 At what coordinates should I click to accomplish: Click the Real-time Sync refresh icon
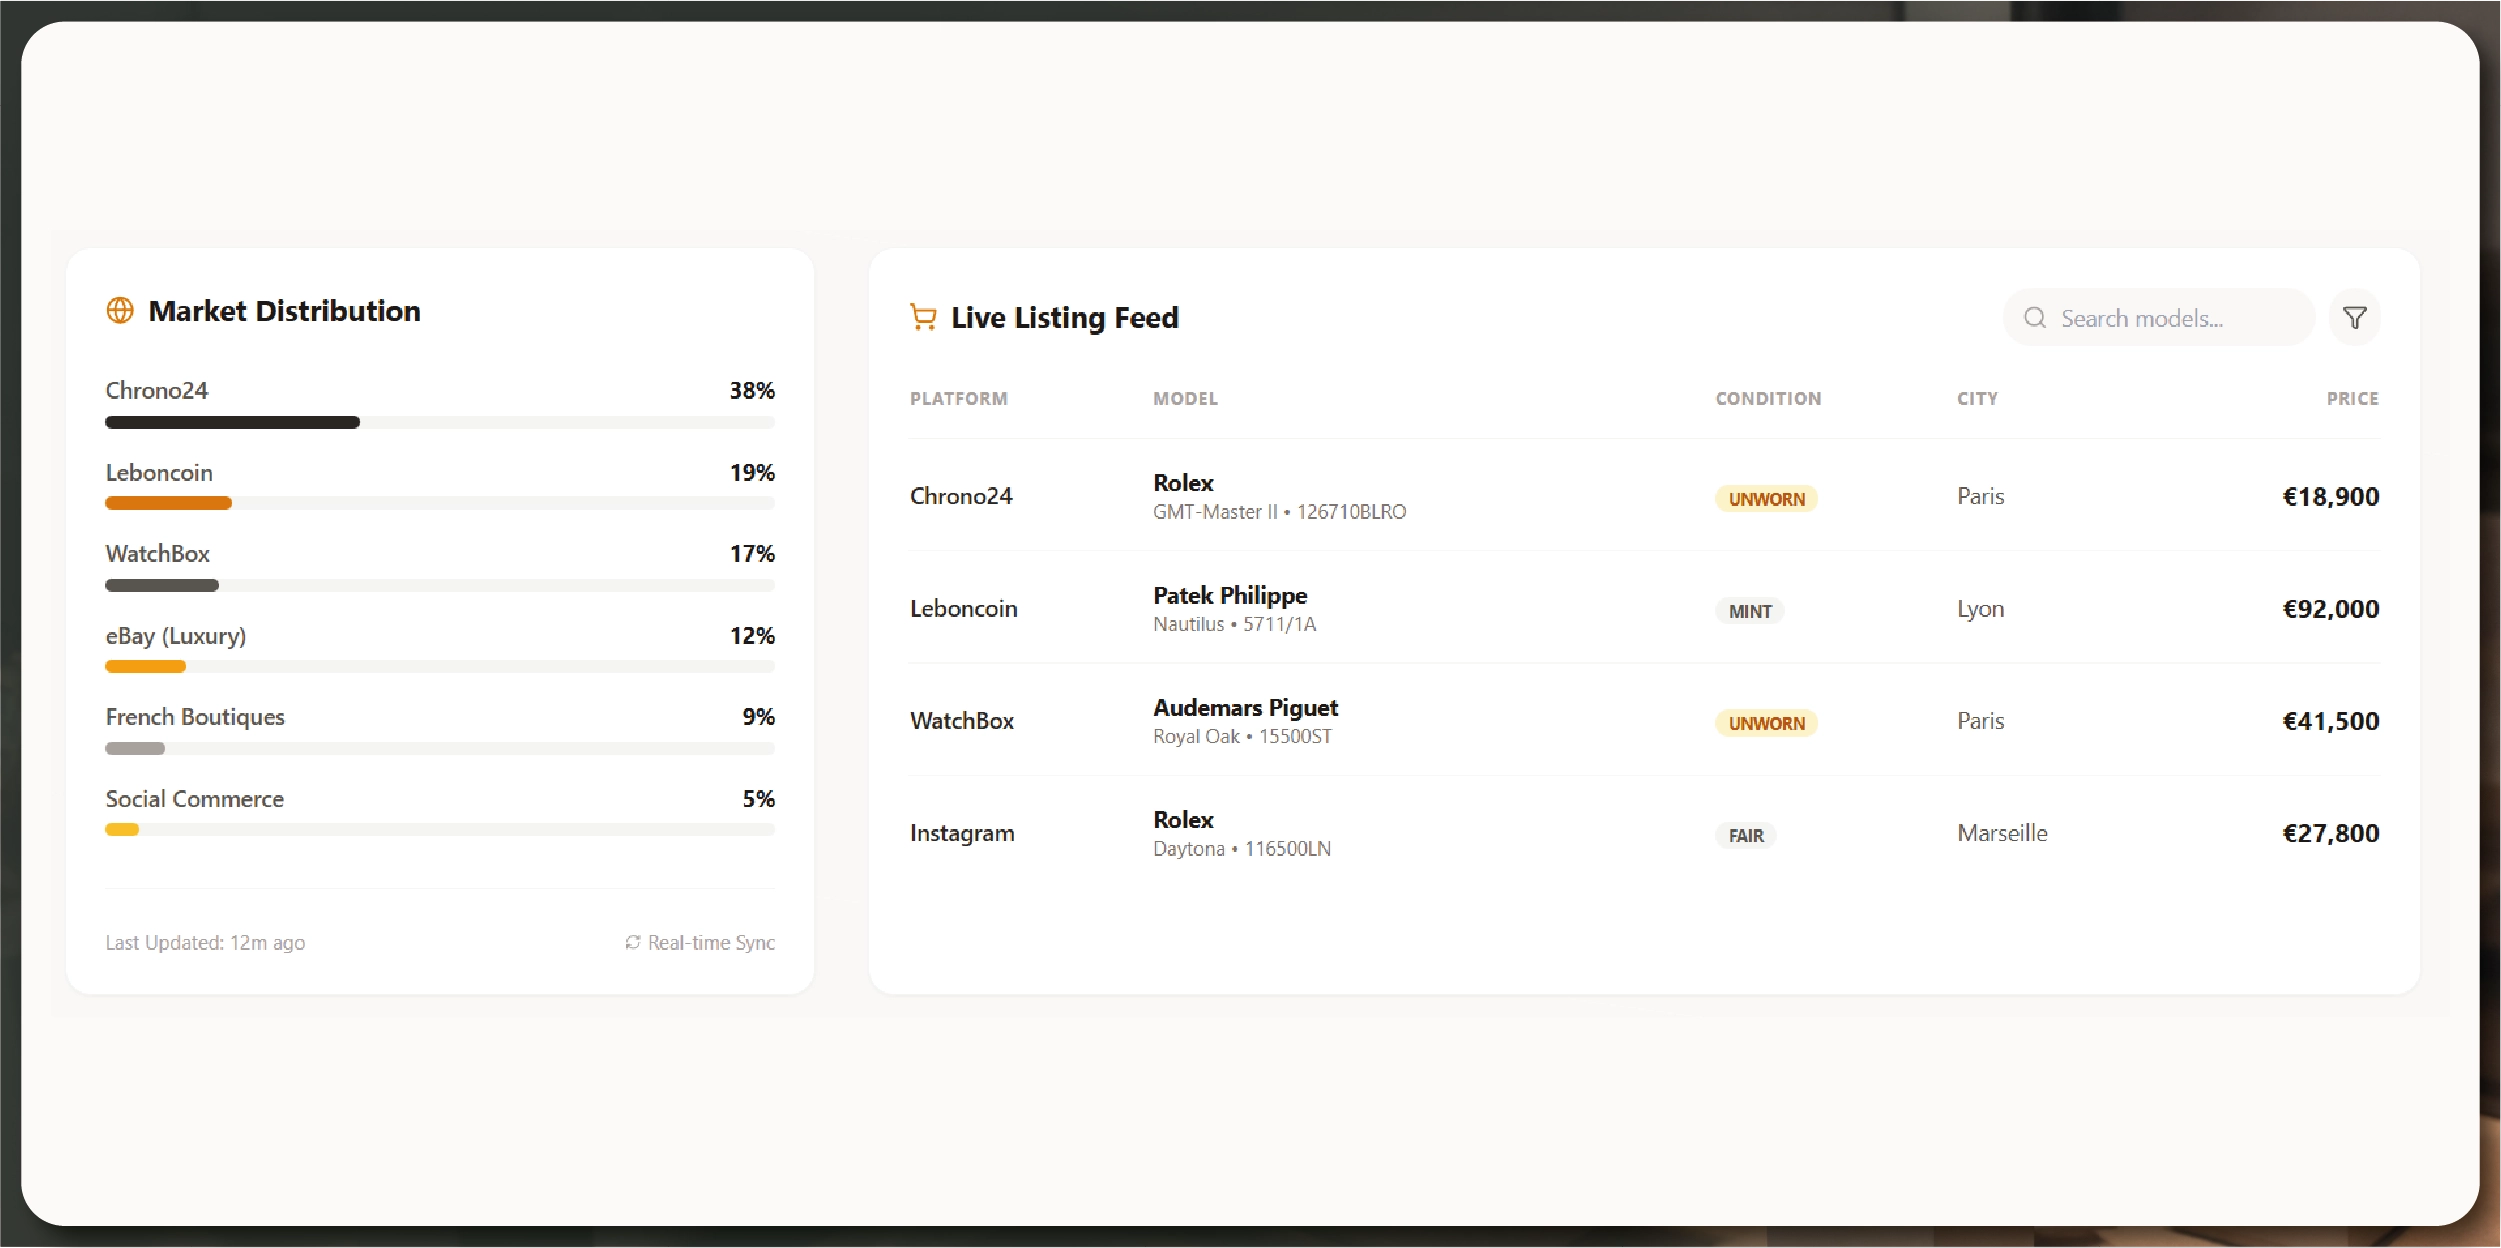coord(632,942)
